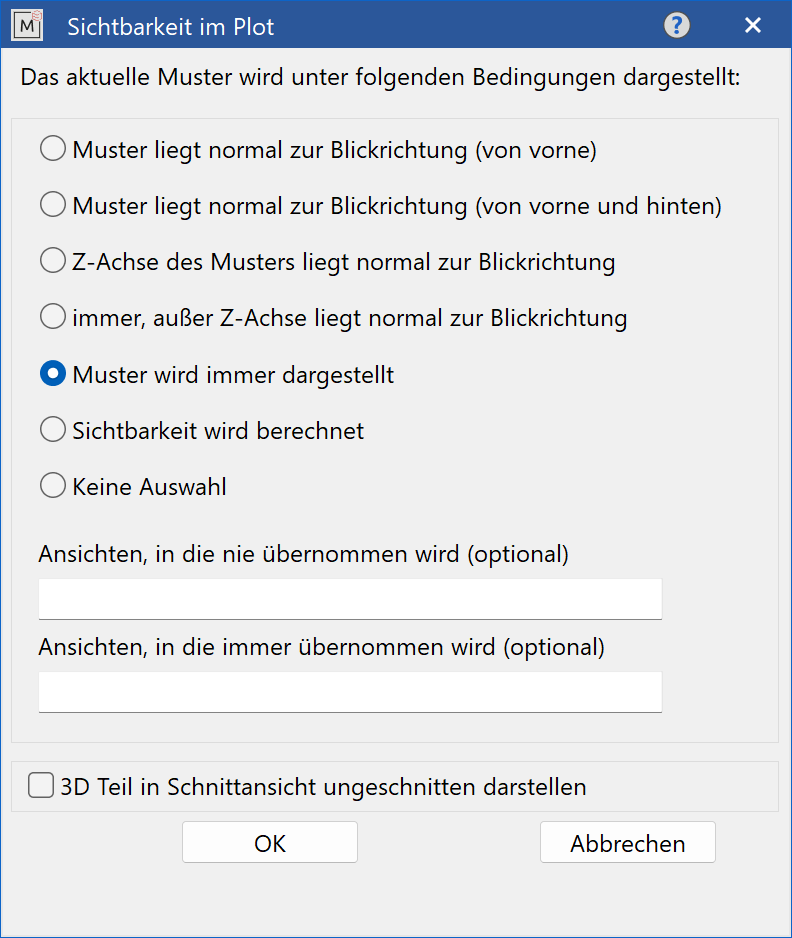
Task: Focus the 'immer übernommen wird' views input field
Action: (350, 692)
